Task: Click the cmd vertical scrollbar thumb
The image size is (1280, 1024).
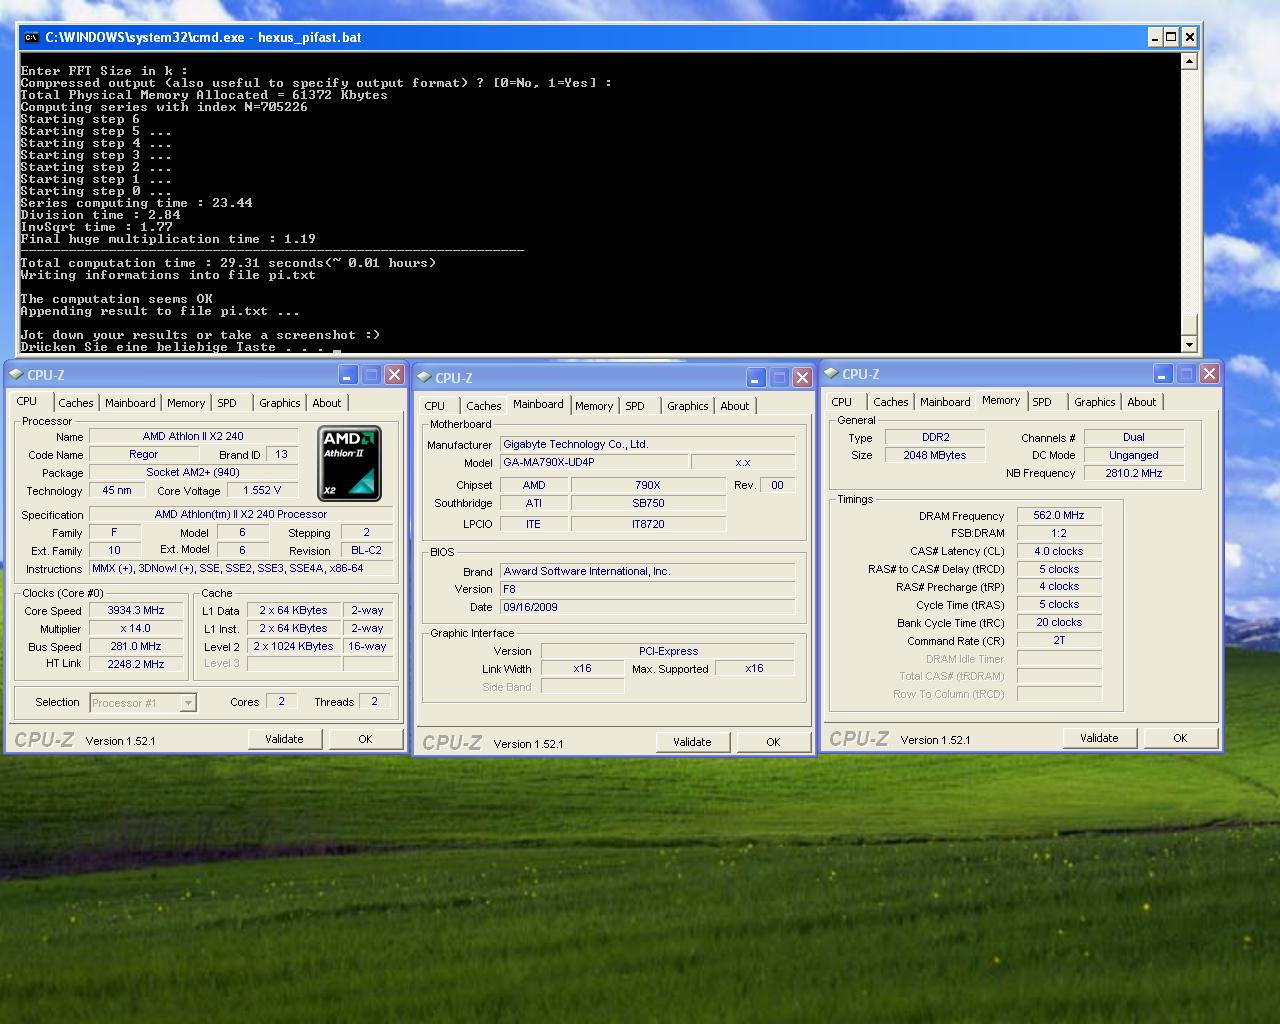Action: [x=1189, y=326]
